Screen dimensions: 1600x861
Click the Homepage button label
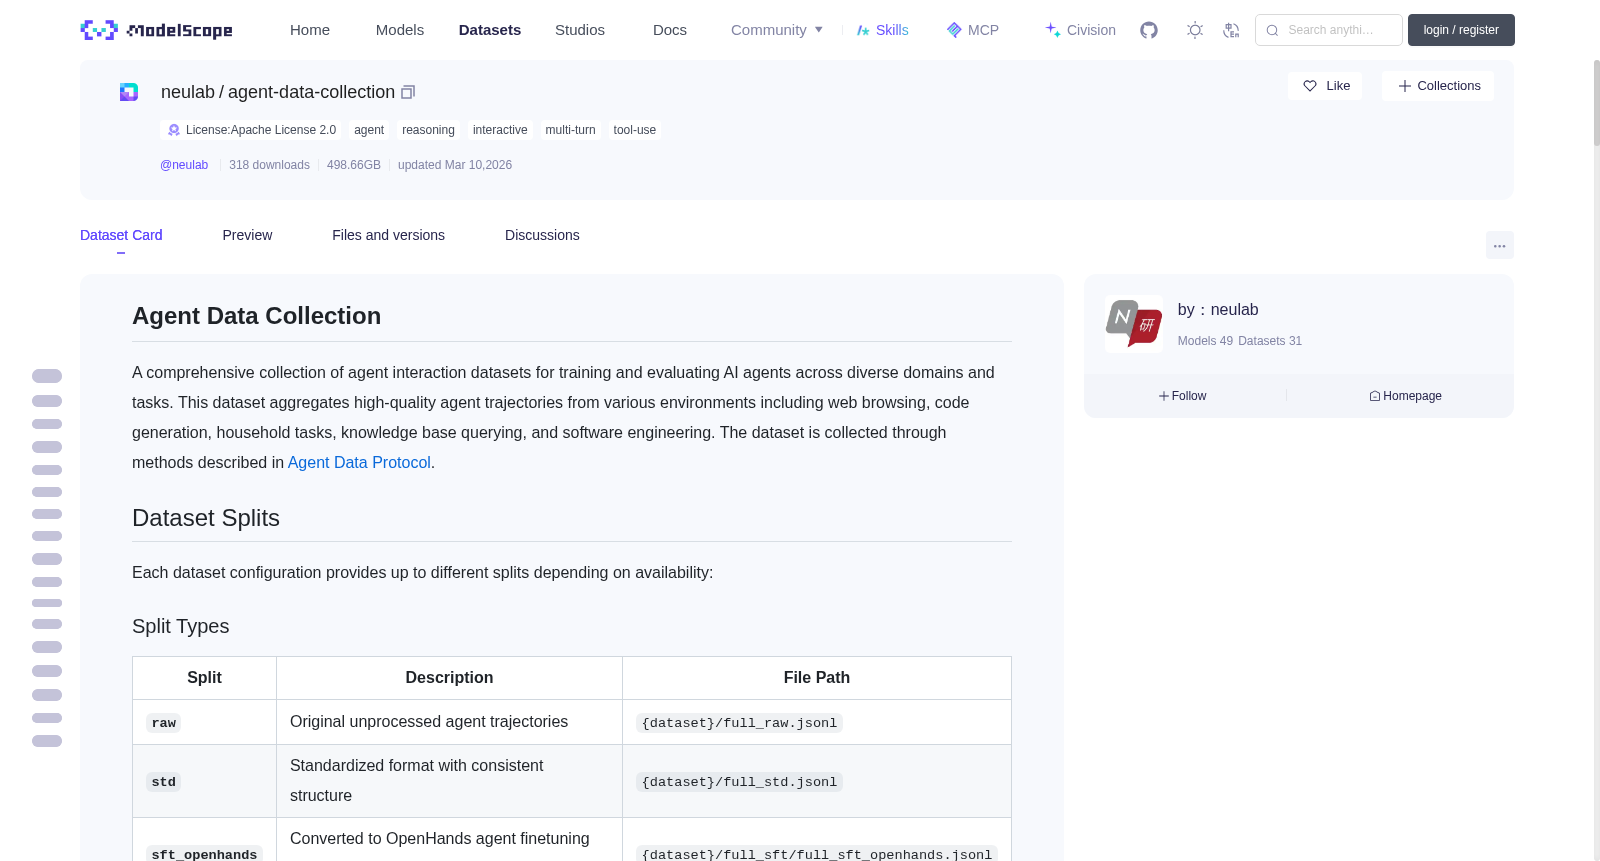(x=1412, y=396)
